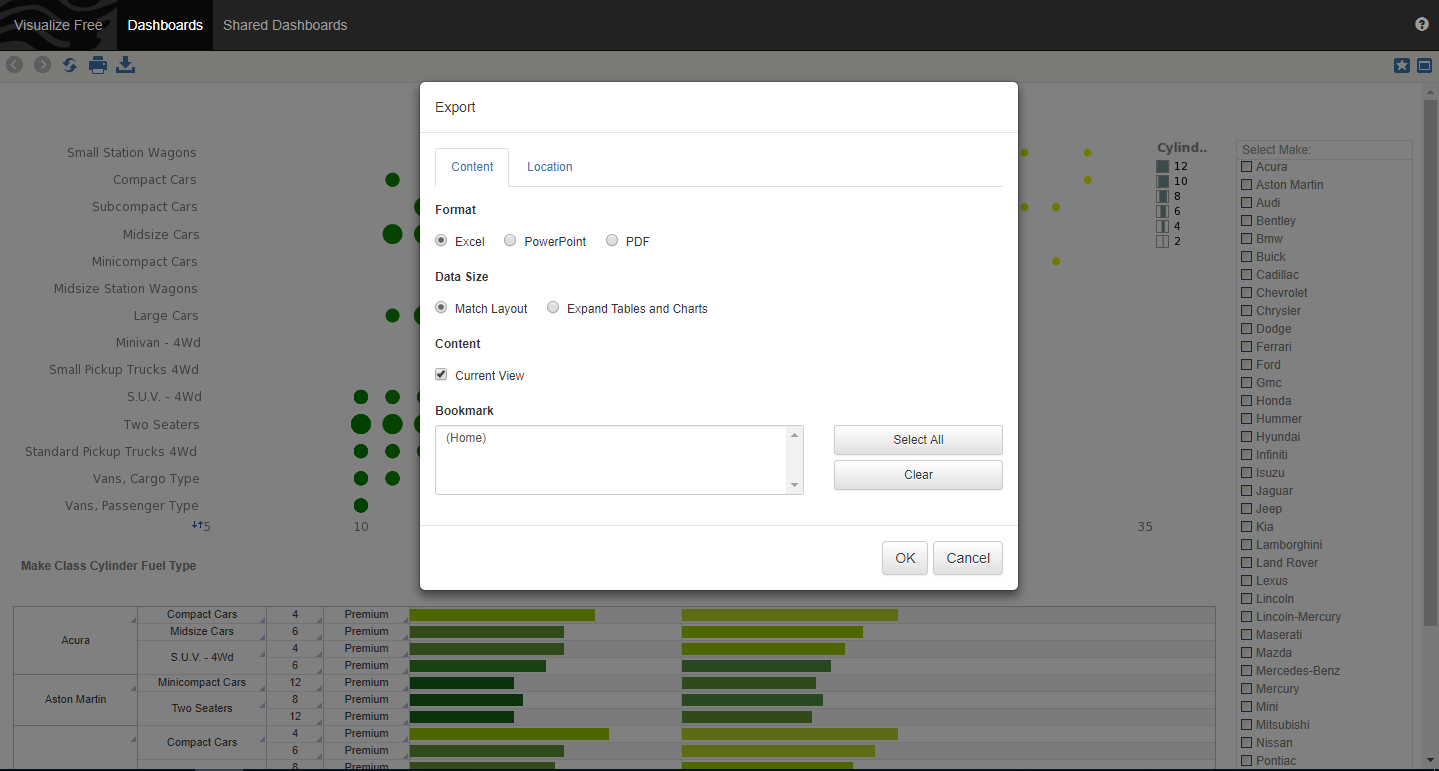Click the 10 cylinder legend swatch

(1162, 181)
